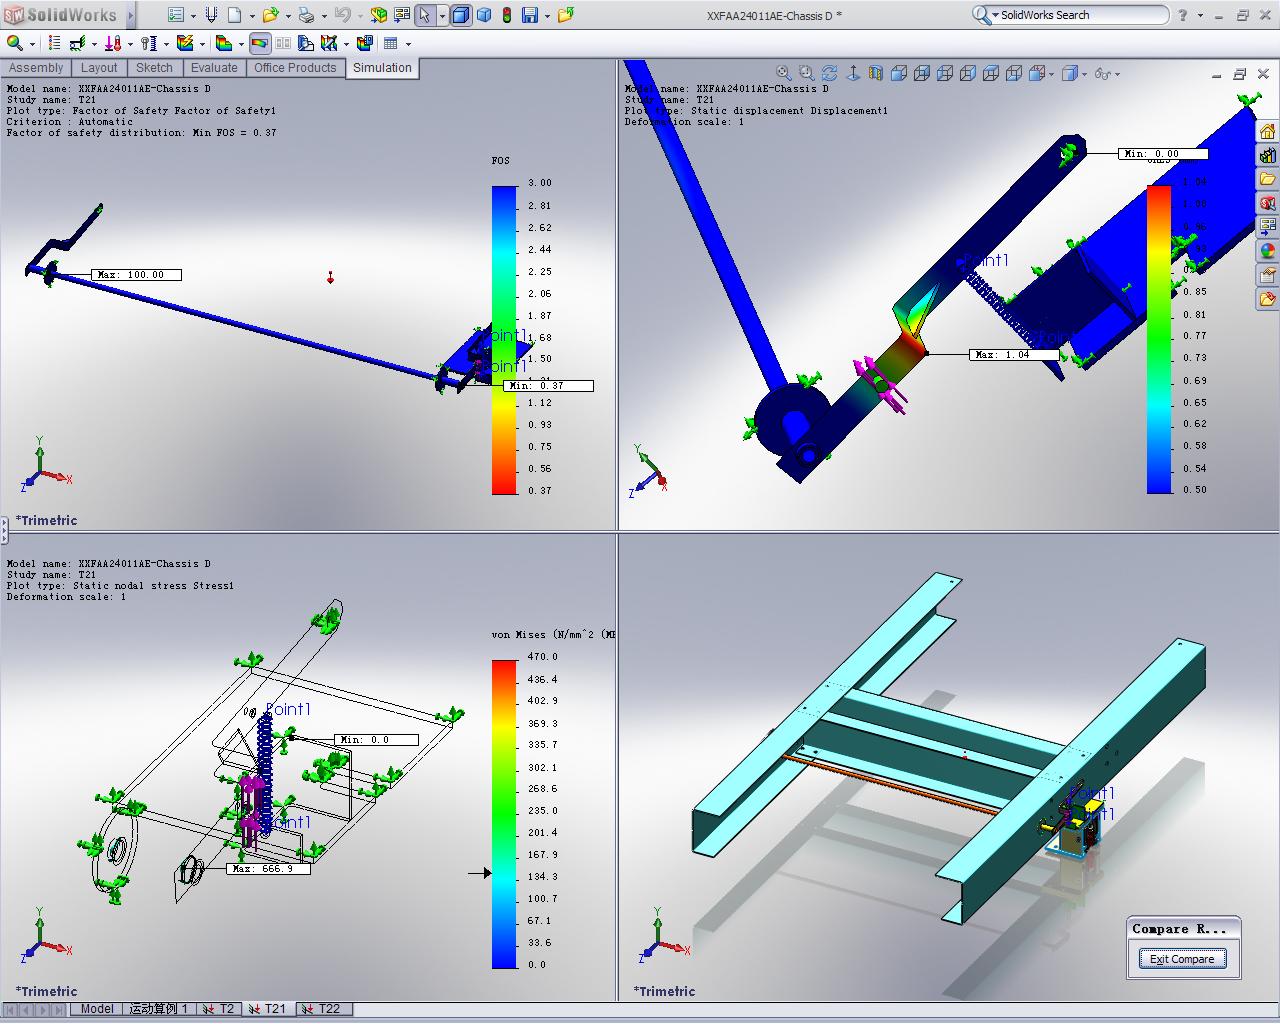Click the Min: 0.37 FOS annotation
The height and width of the screenshot is (1024, 1280).
[x=548, y=386]
